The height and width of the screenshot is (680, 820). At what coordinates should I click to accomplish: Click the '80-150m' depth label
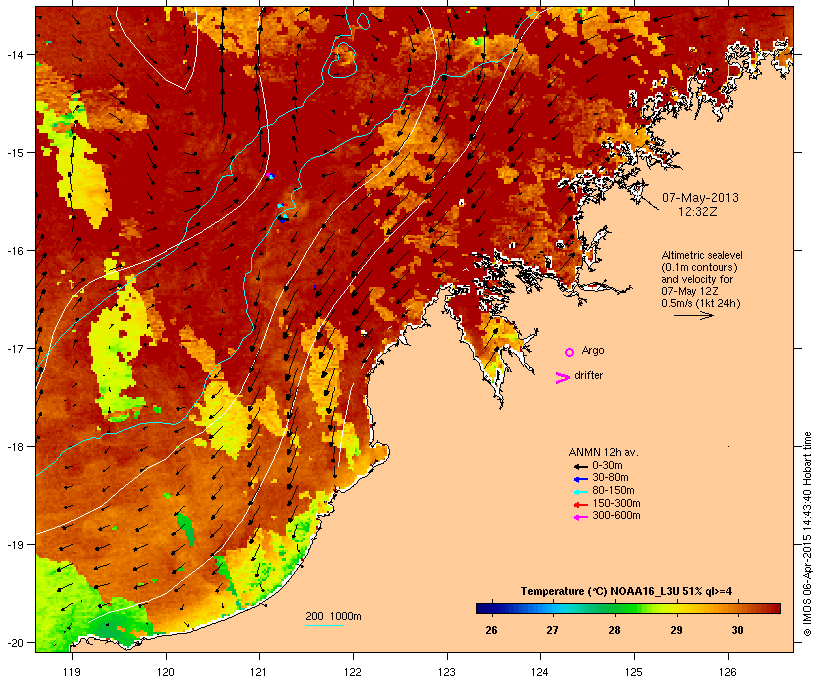point(613,491)
